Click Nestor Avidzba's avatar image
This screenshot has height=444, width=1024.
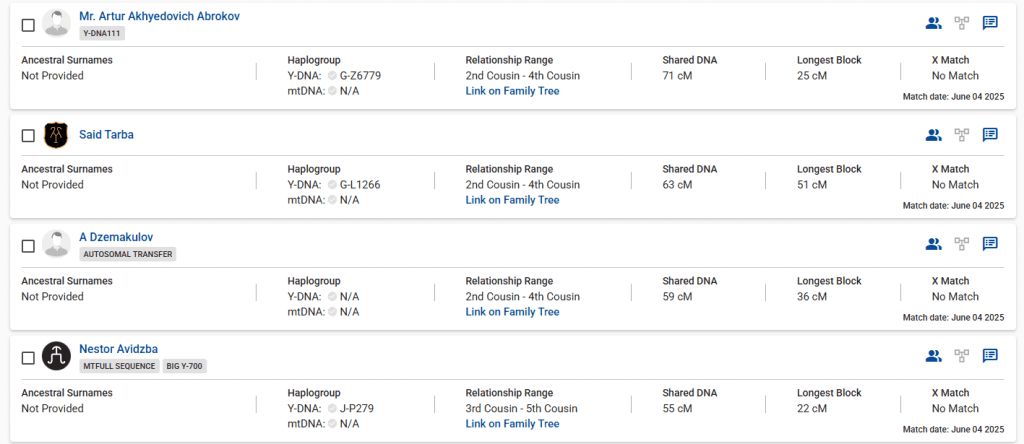(x=57, y=356)
